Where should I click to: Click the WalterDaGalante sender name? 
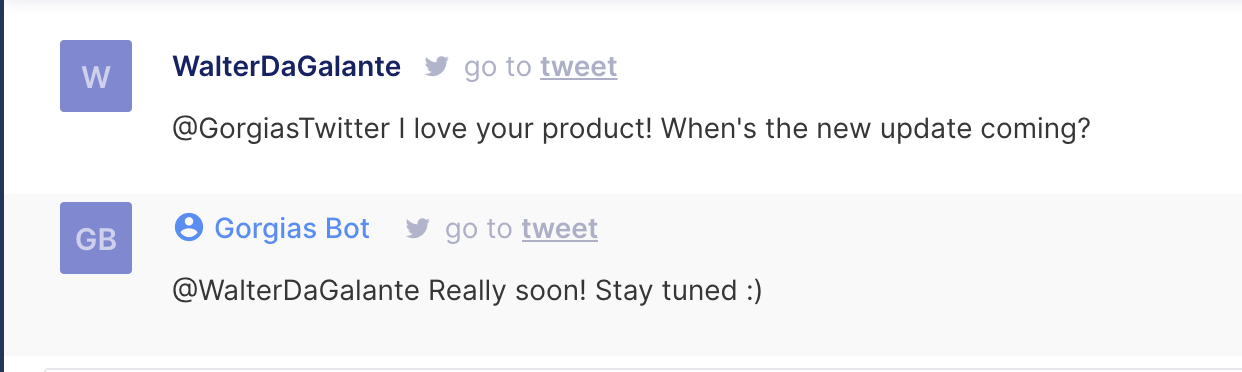287,67
